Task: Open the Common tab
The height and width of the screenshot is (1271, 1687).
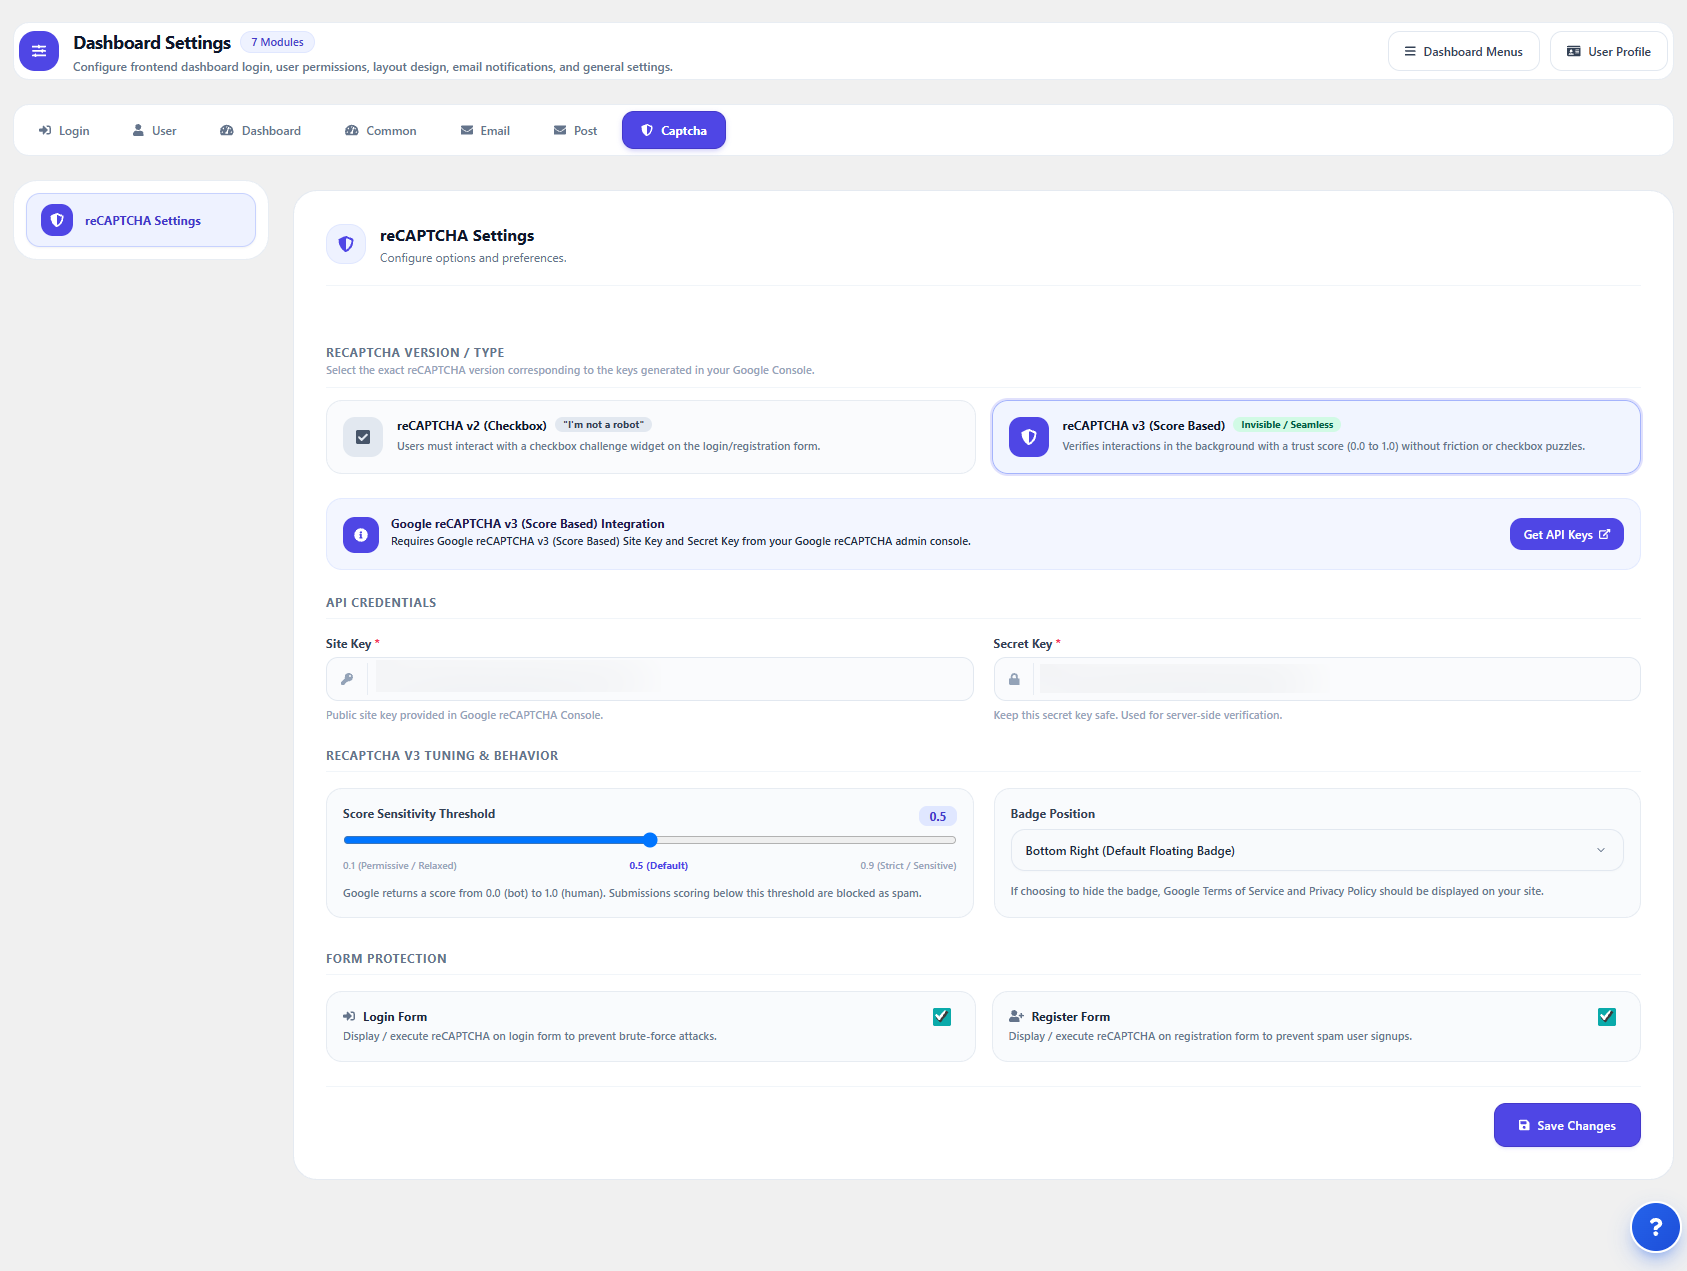Action: (x=380, y=130)
